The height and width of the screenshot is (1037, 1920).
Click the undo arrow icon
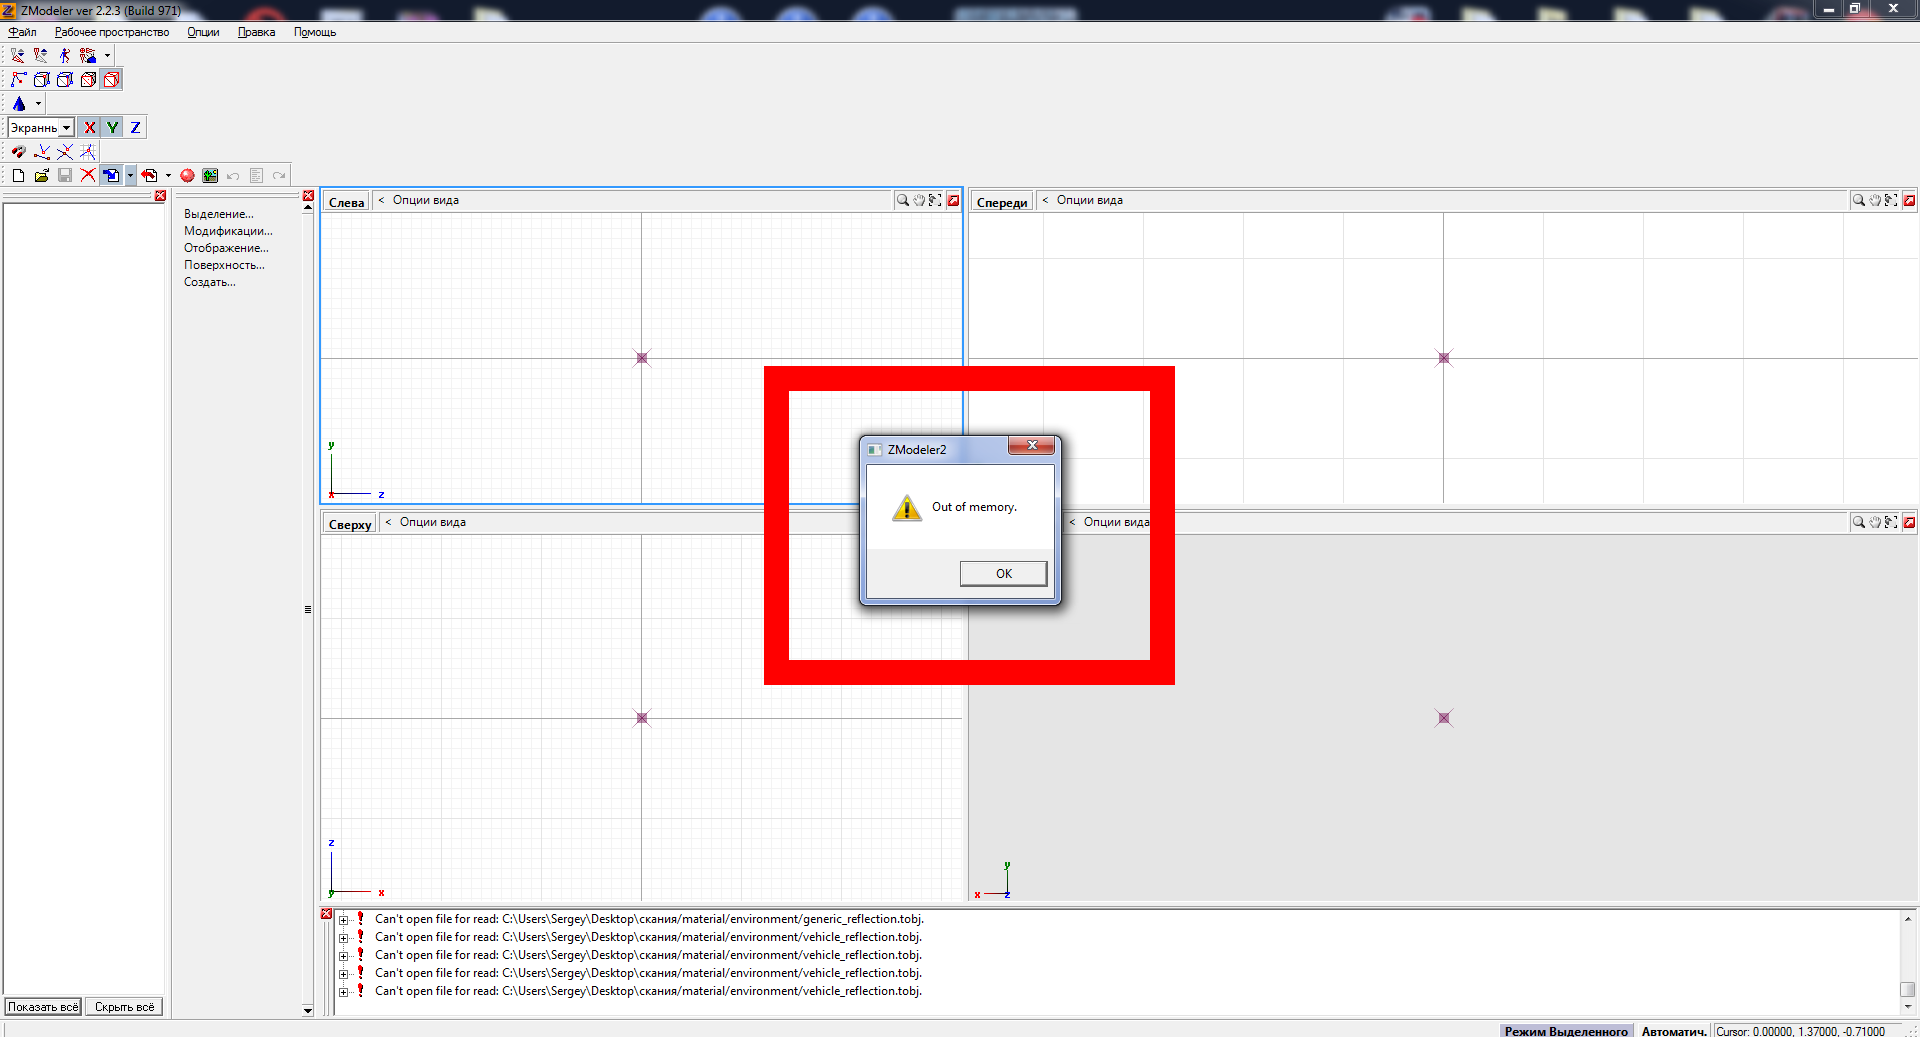click(233, 175)
